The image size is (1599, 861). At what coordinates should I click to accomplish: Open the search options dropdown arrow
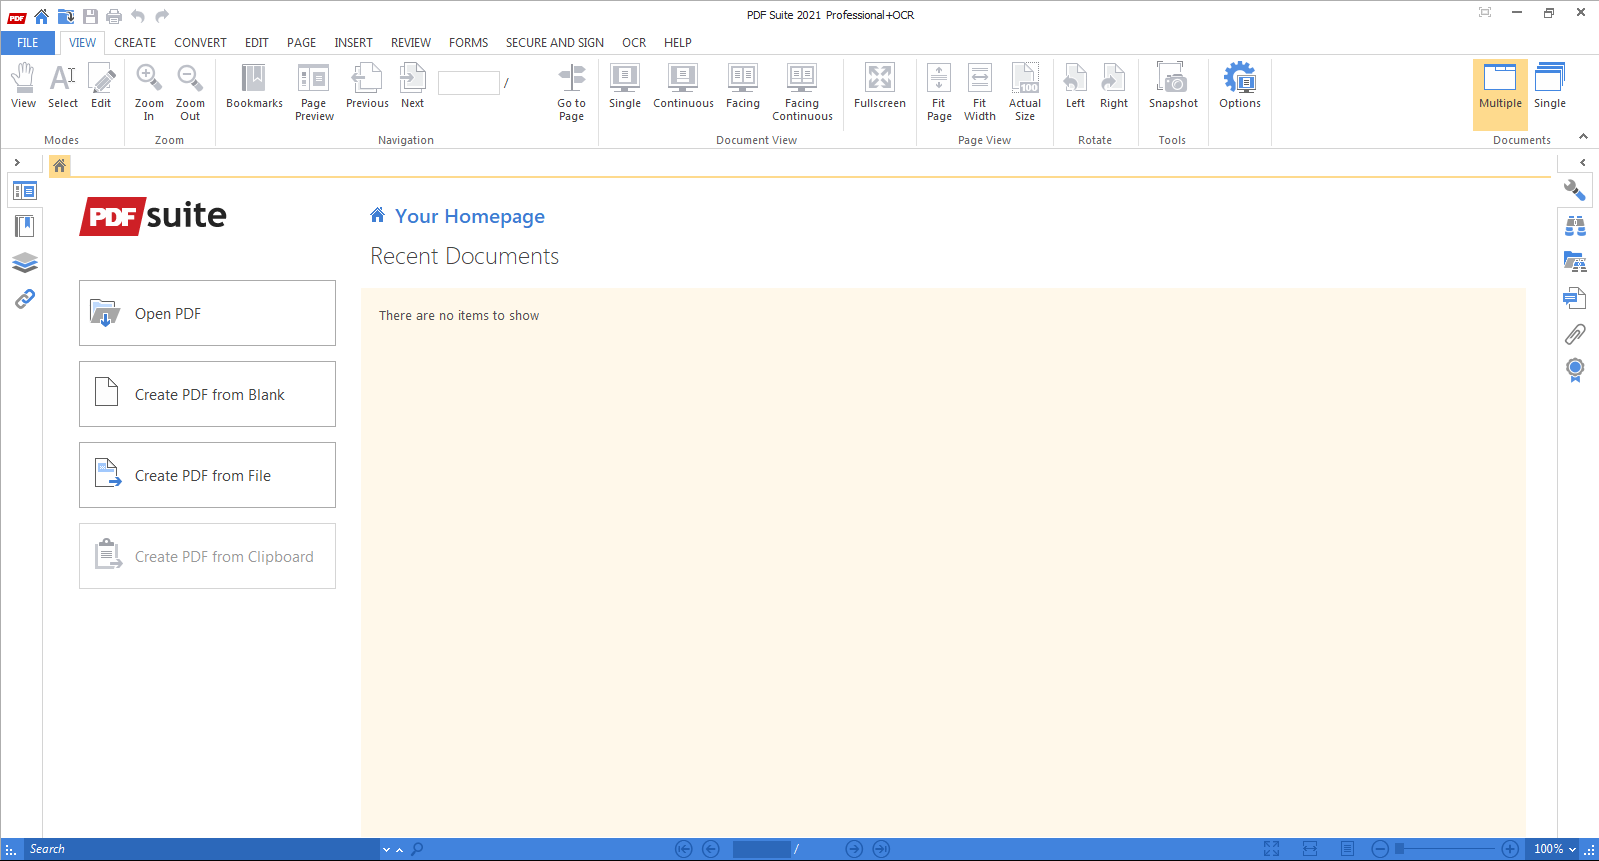386,850
